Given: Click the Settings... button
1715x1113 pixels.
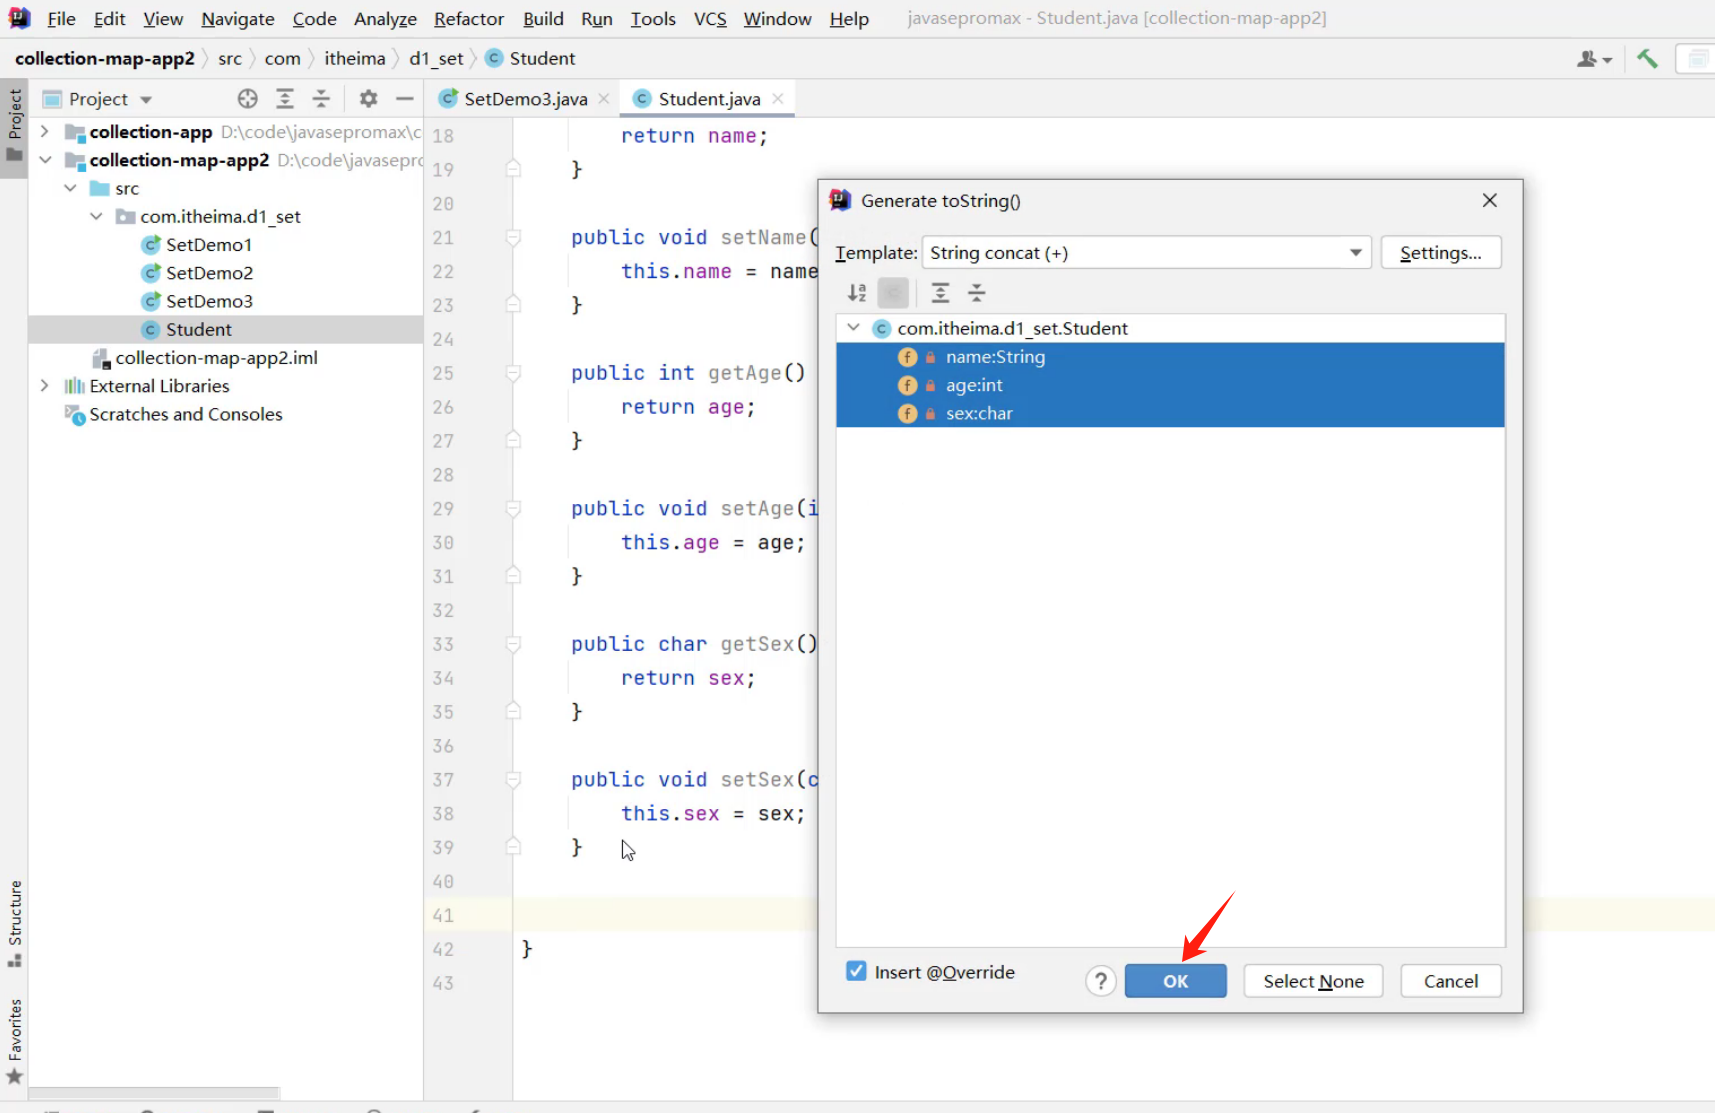Looking at the screenshot, I should click(x=1440, y=253).
